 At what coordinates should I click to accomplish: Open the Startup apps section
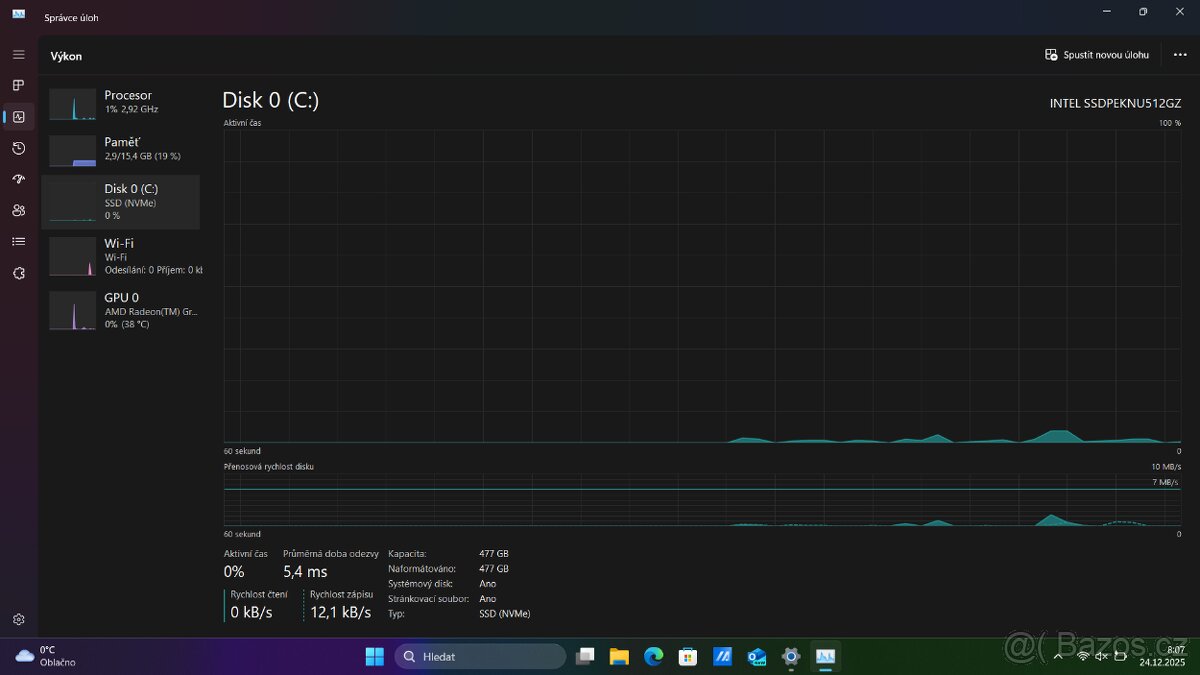tap(18, 179)
